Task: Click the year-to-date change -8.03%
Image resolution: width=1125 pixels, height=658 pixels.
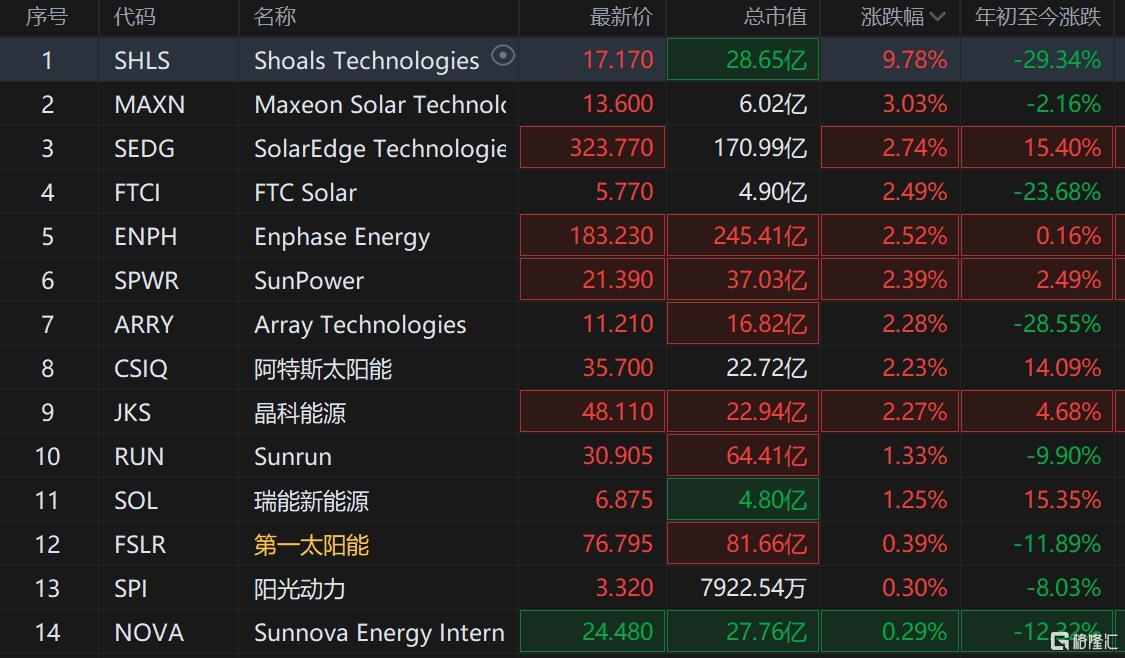Action: (1064, 588)
